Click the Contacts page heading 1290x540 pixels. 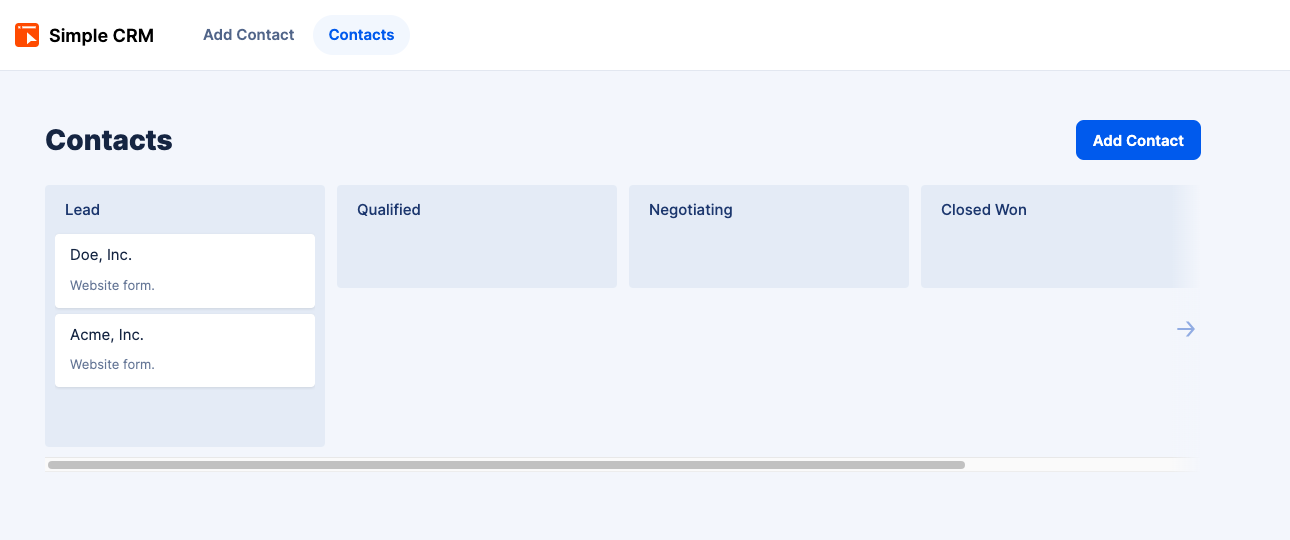pyautogui.click(x=109, y=140)
